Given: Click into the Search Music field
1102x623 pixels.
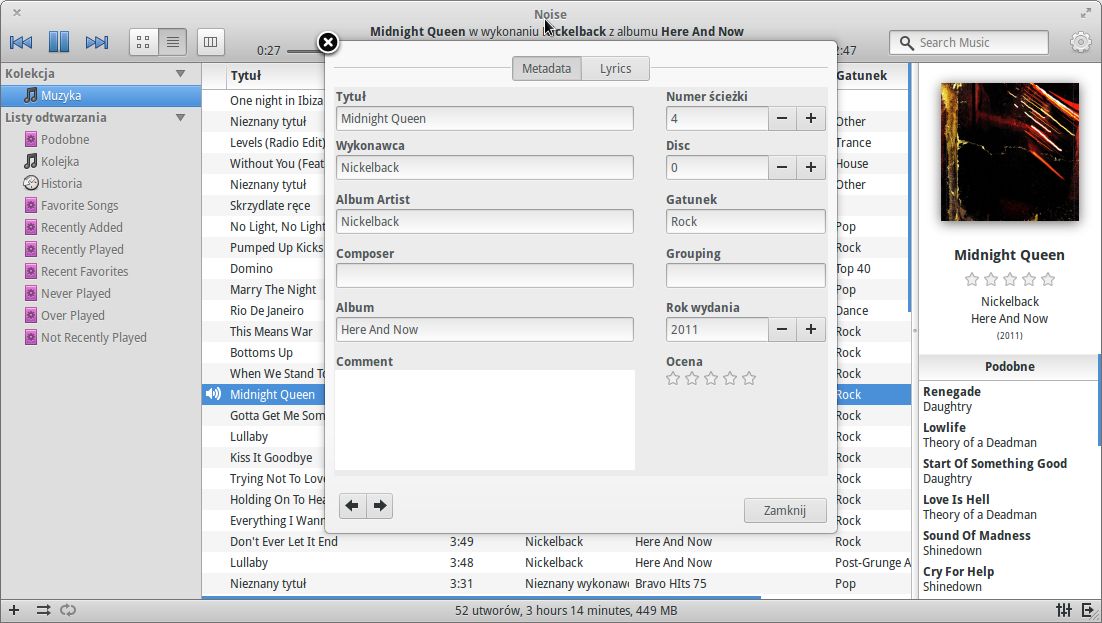Looking at the screenshot, I should click(x=969, y=42).
